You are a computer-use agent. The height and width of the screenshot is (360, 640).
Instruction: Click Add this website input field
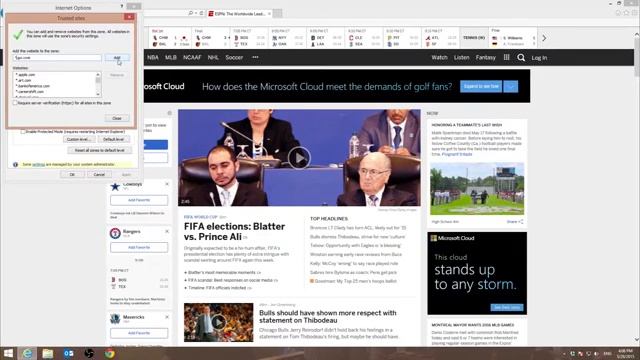[x=57, y=58]
